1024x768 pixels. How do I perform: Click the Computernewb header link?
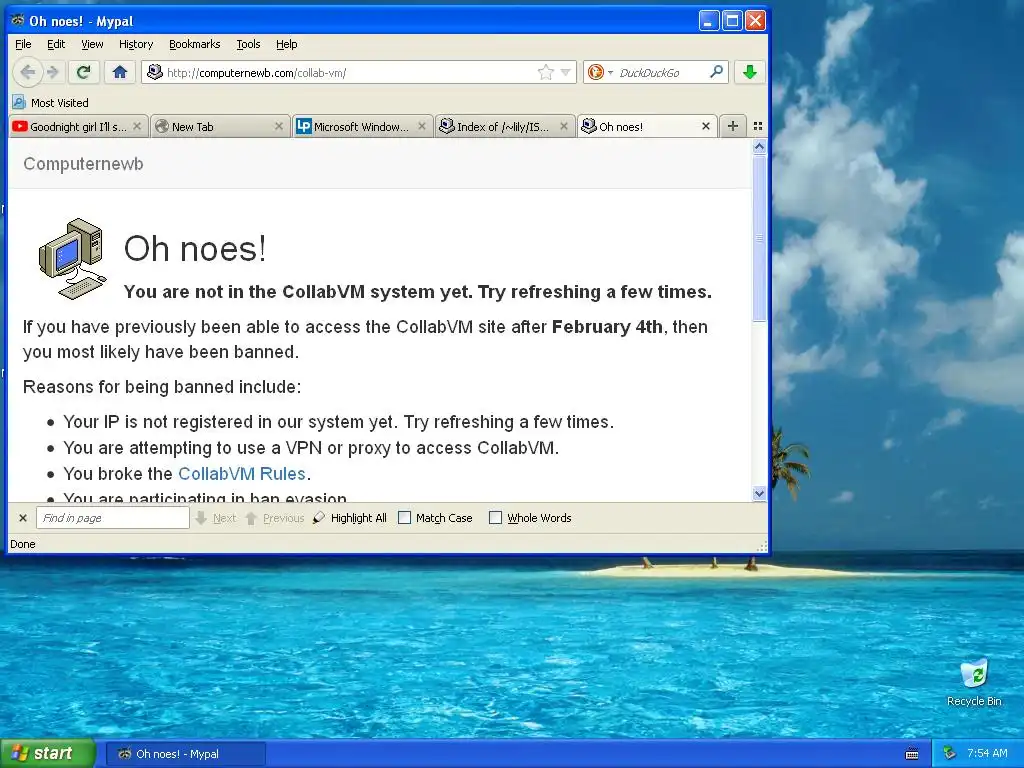tap(83, 164)
